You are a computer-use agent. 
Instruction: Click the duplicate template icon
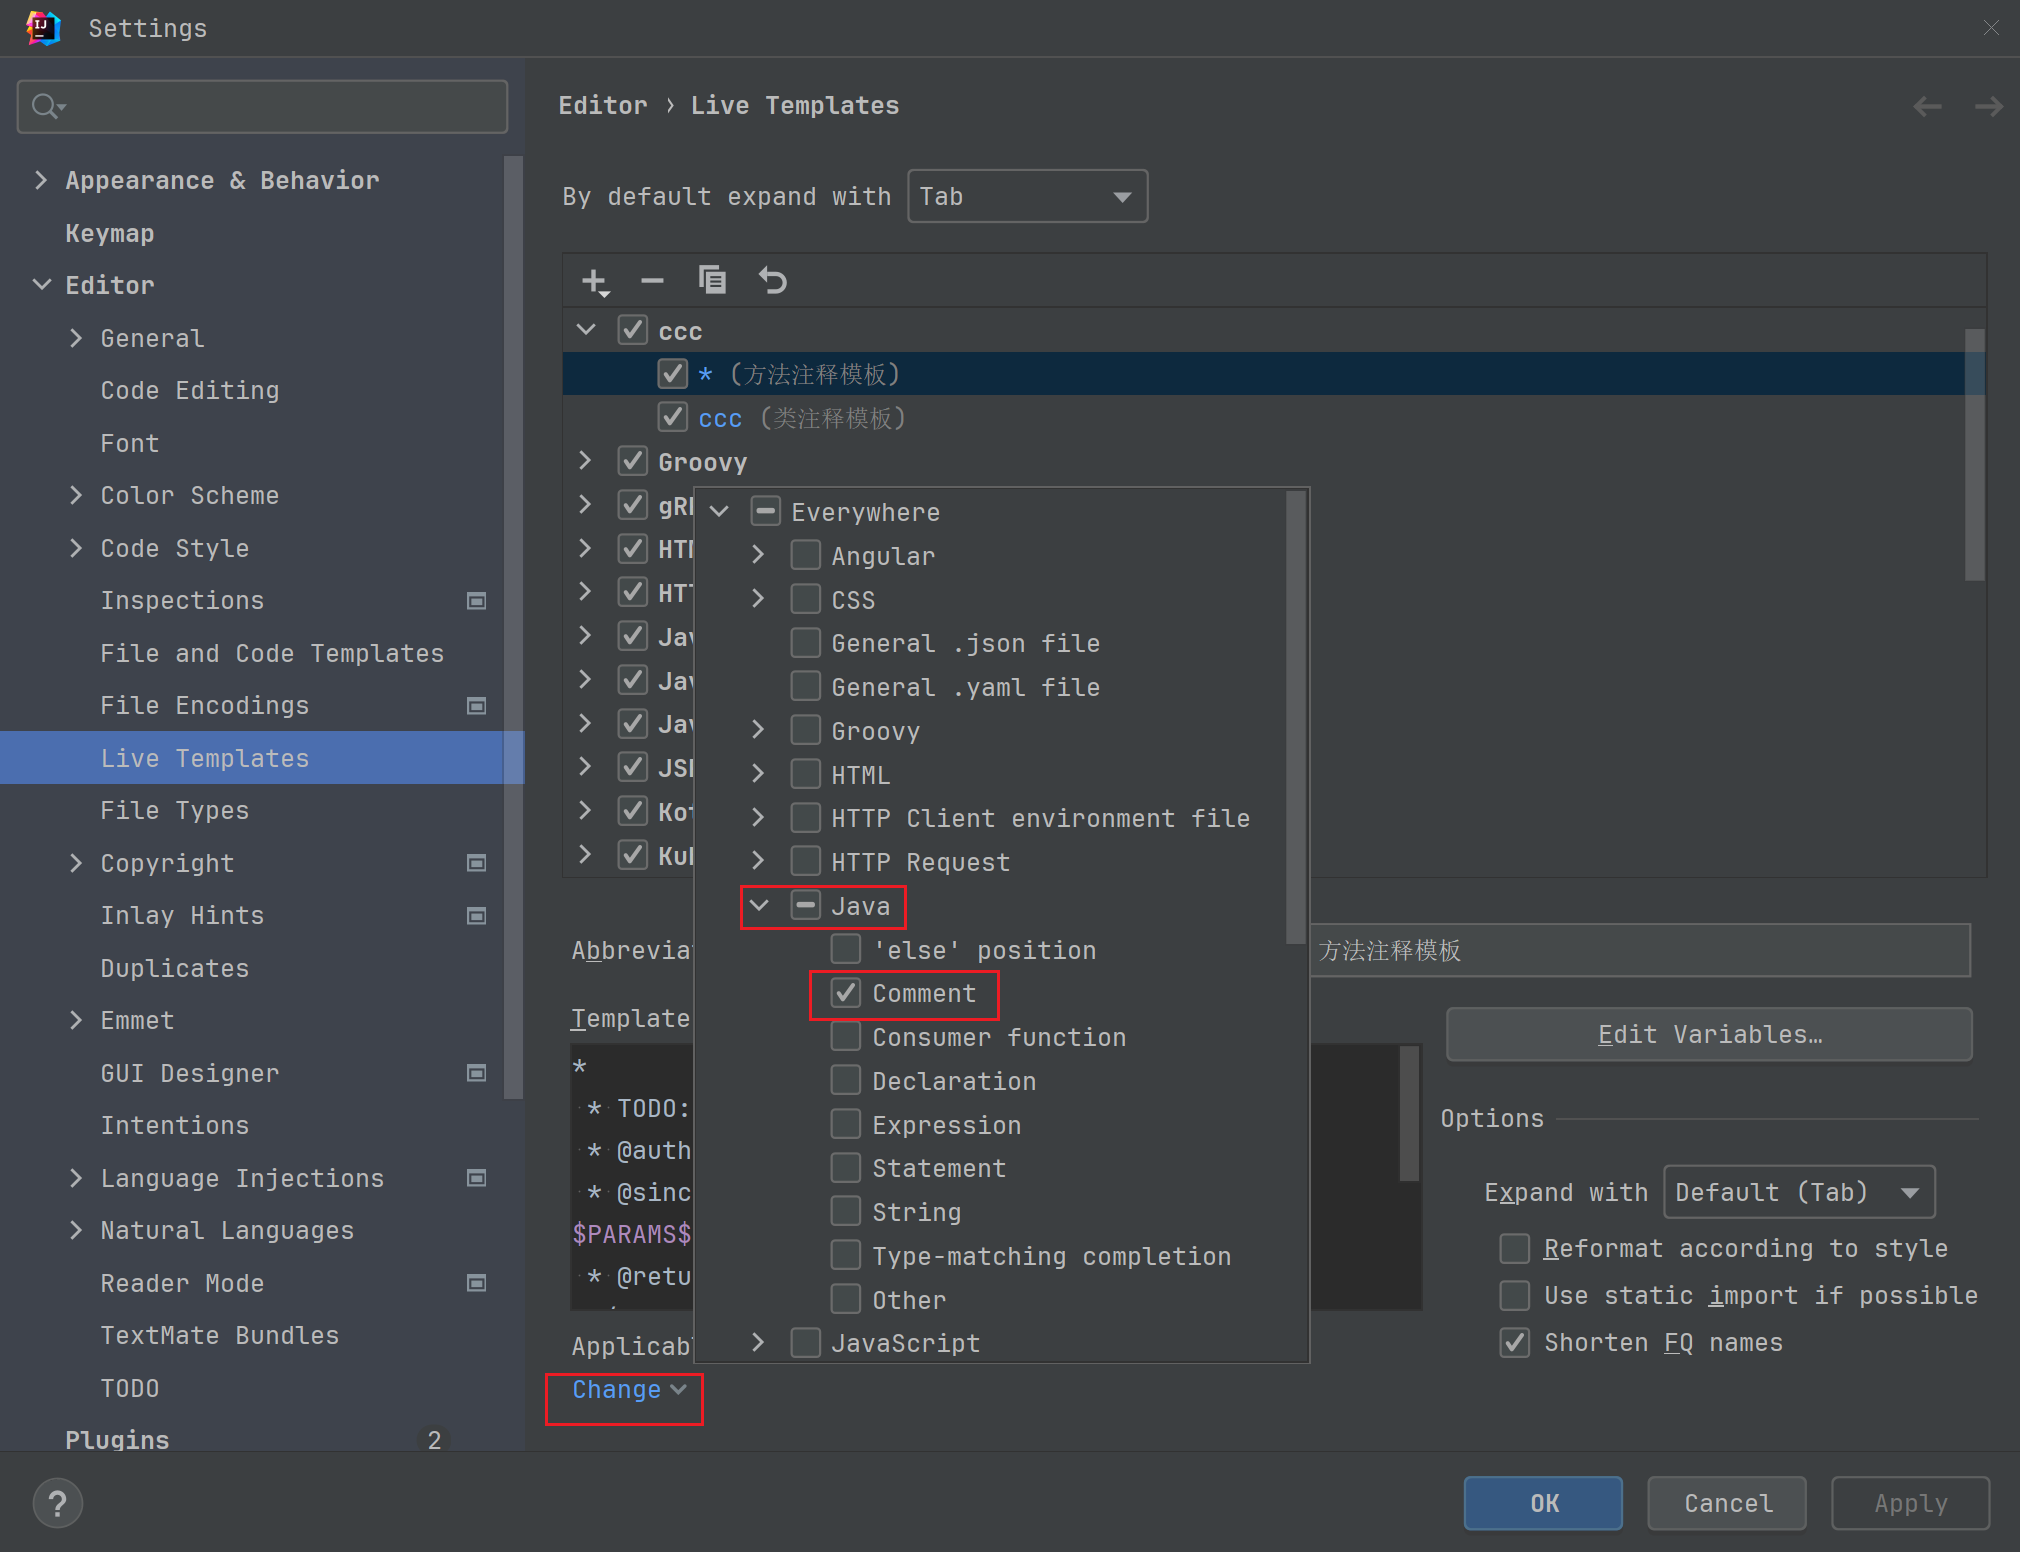(x=712, y=281)
